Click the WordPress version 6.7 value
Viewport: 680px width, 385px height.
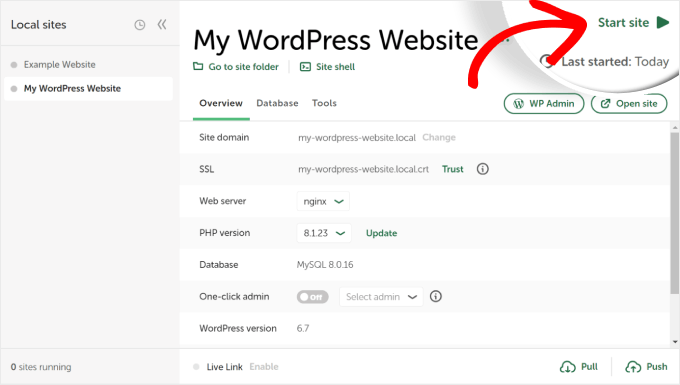coord(303,328)
